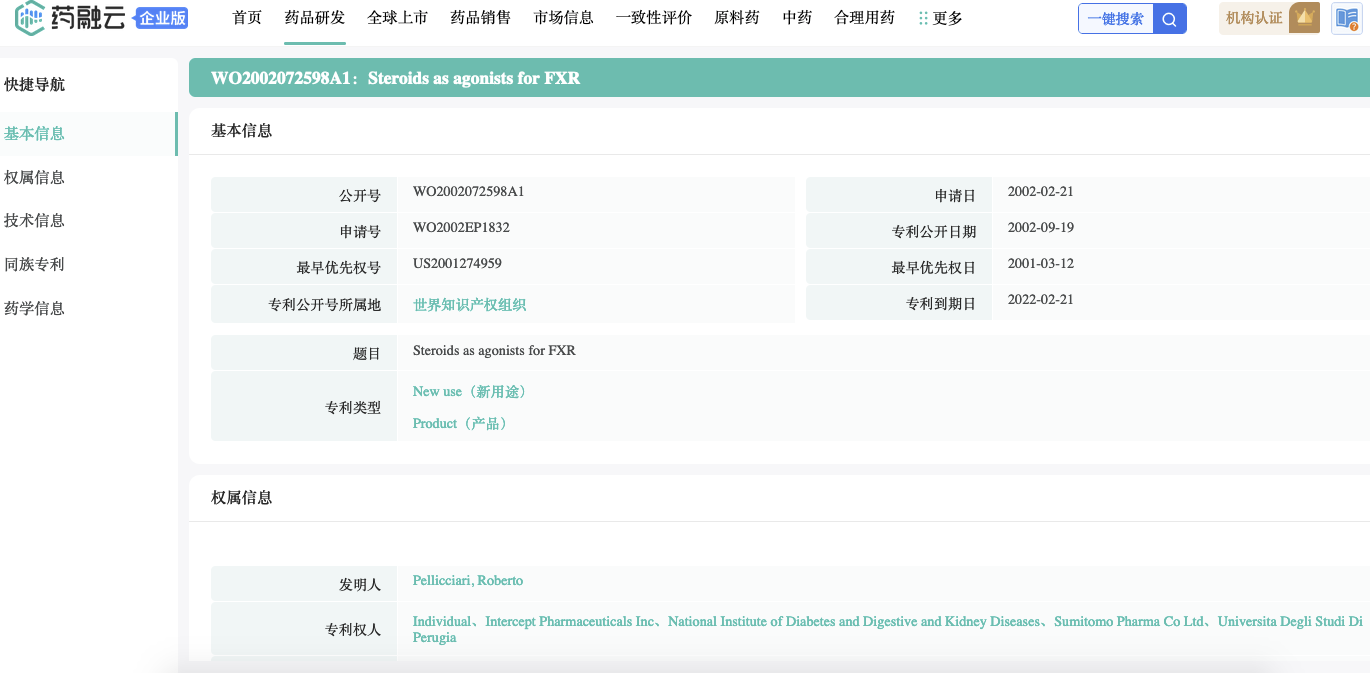
Task: Click the 机构认证 button
Action: [1254, 18]
